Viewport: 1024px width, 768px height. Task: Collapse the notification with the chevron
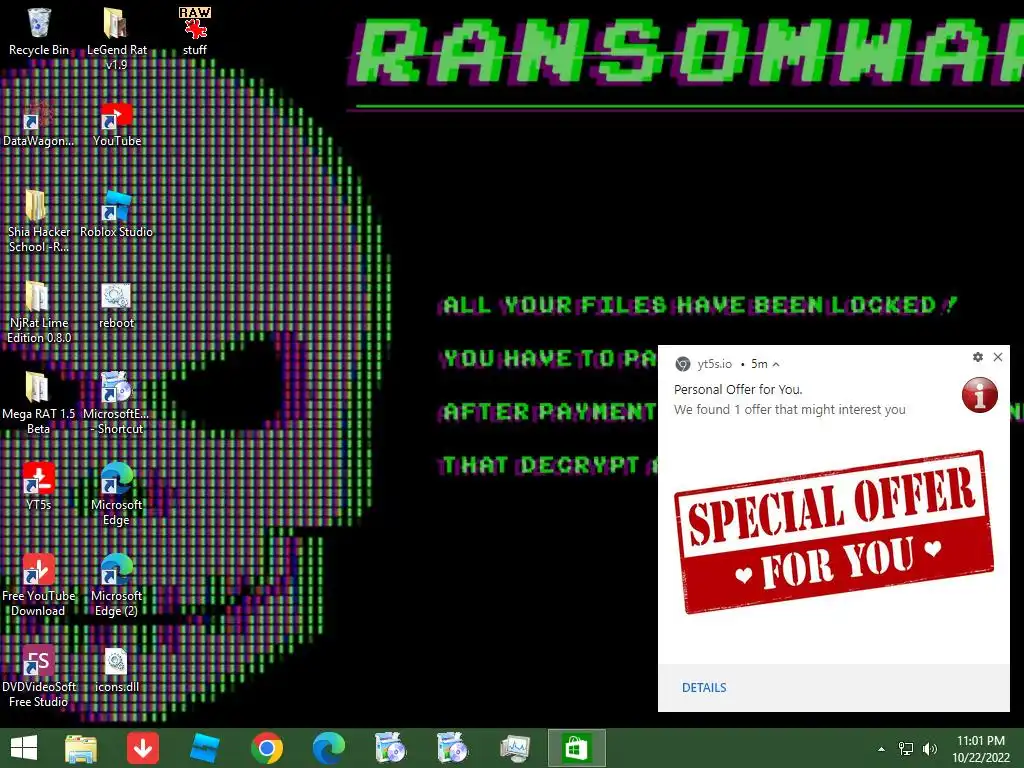[x=776, y=364]
